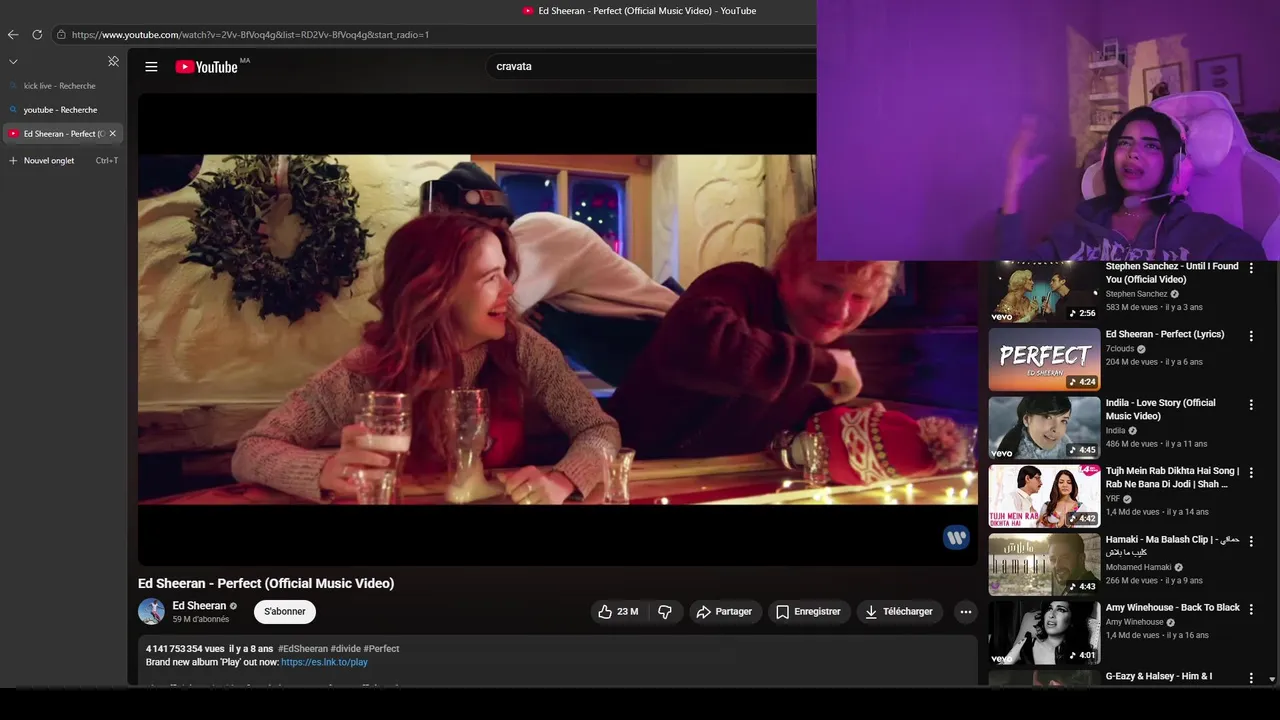The width and height of the screenshot is (1280, 720).
Task: Open the Stephen Sanchez 'Until I Found You' thumbnail
Action: pos(1044,292)
